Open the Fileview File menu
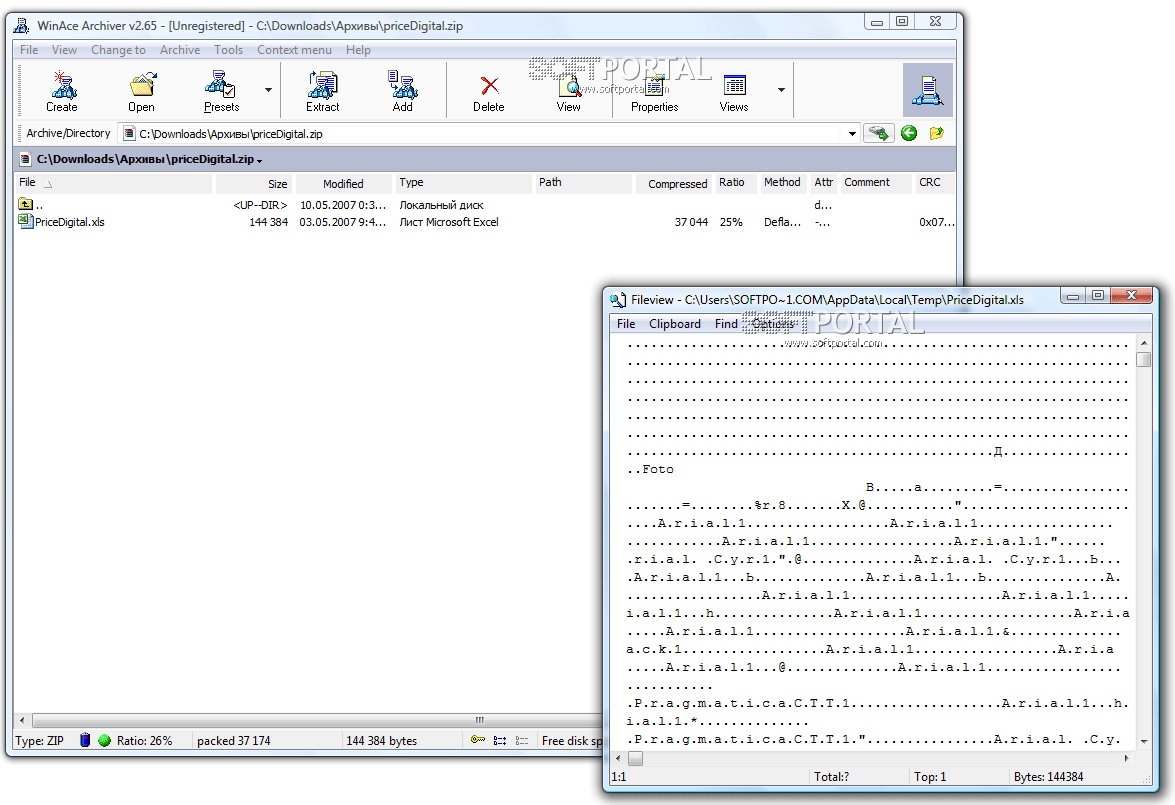The image size is (1175, 805). coord(626,324)
